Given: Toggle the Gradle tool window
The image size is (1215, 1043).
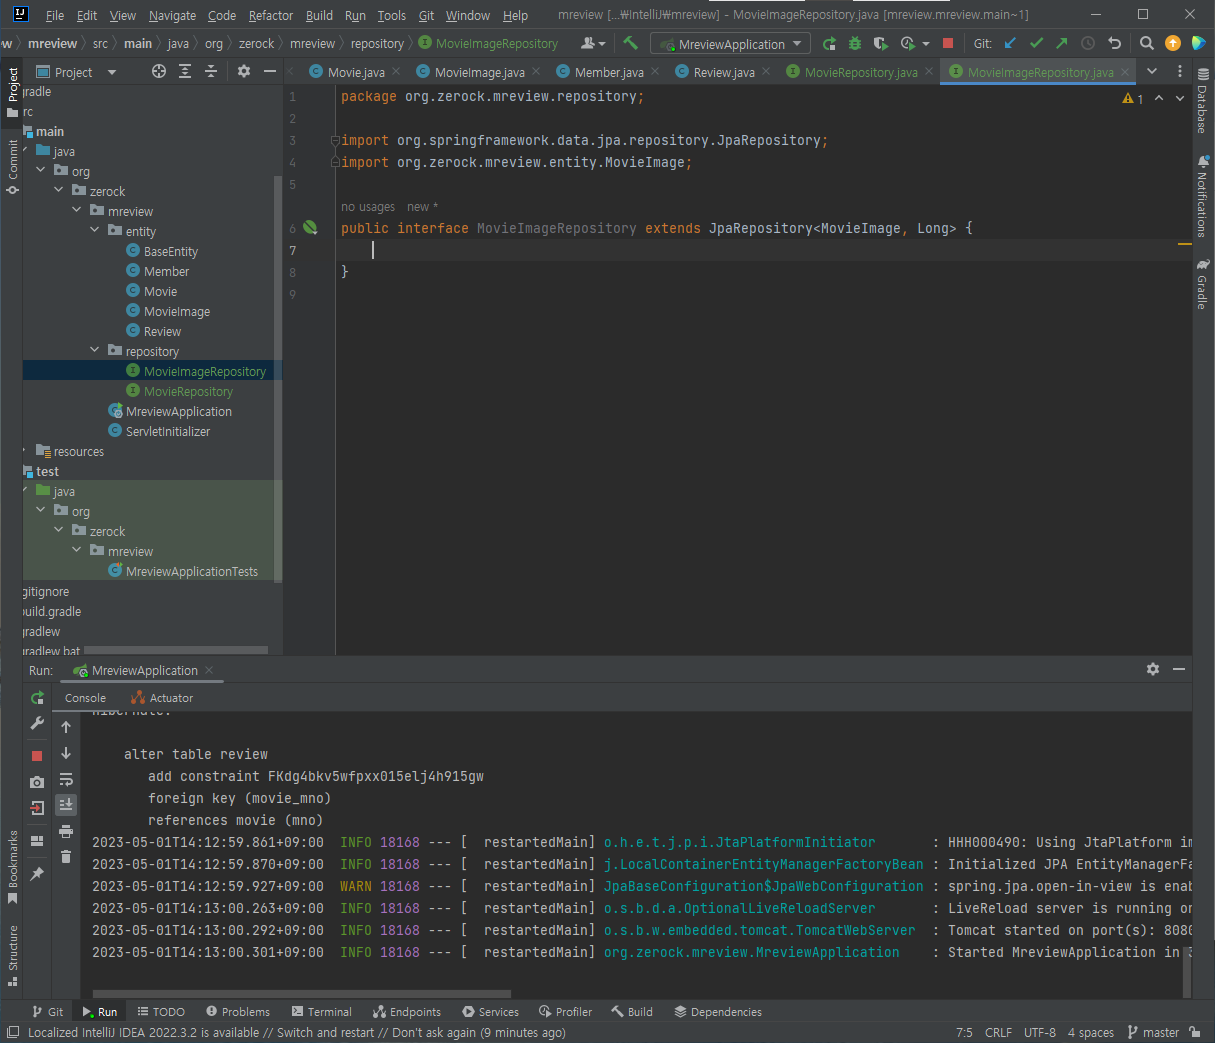Looking at the screenshot, I should (1202, 284).
